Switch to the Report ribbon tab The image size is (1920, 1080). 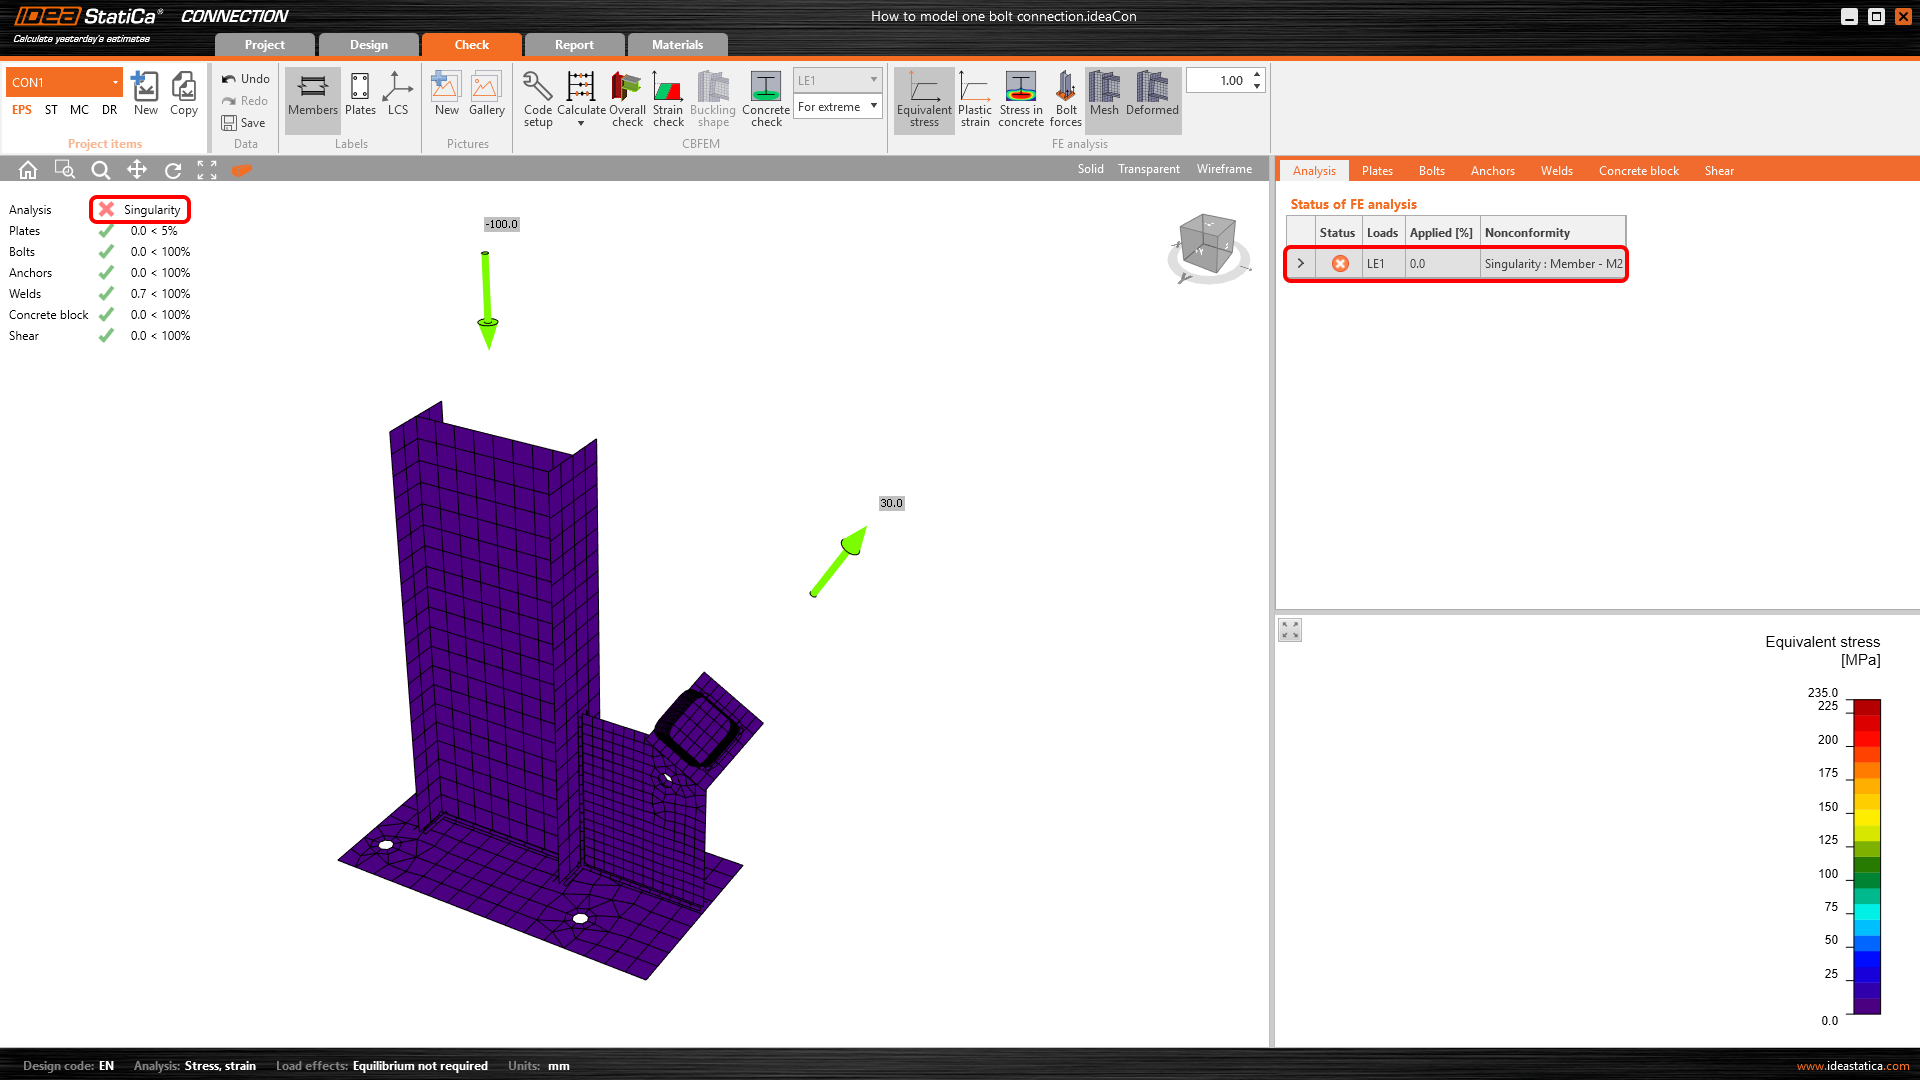(574, 45)
